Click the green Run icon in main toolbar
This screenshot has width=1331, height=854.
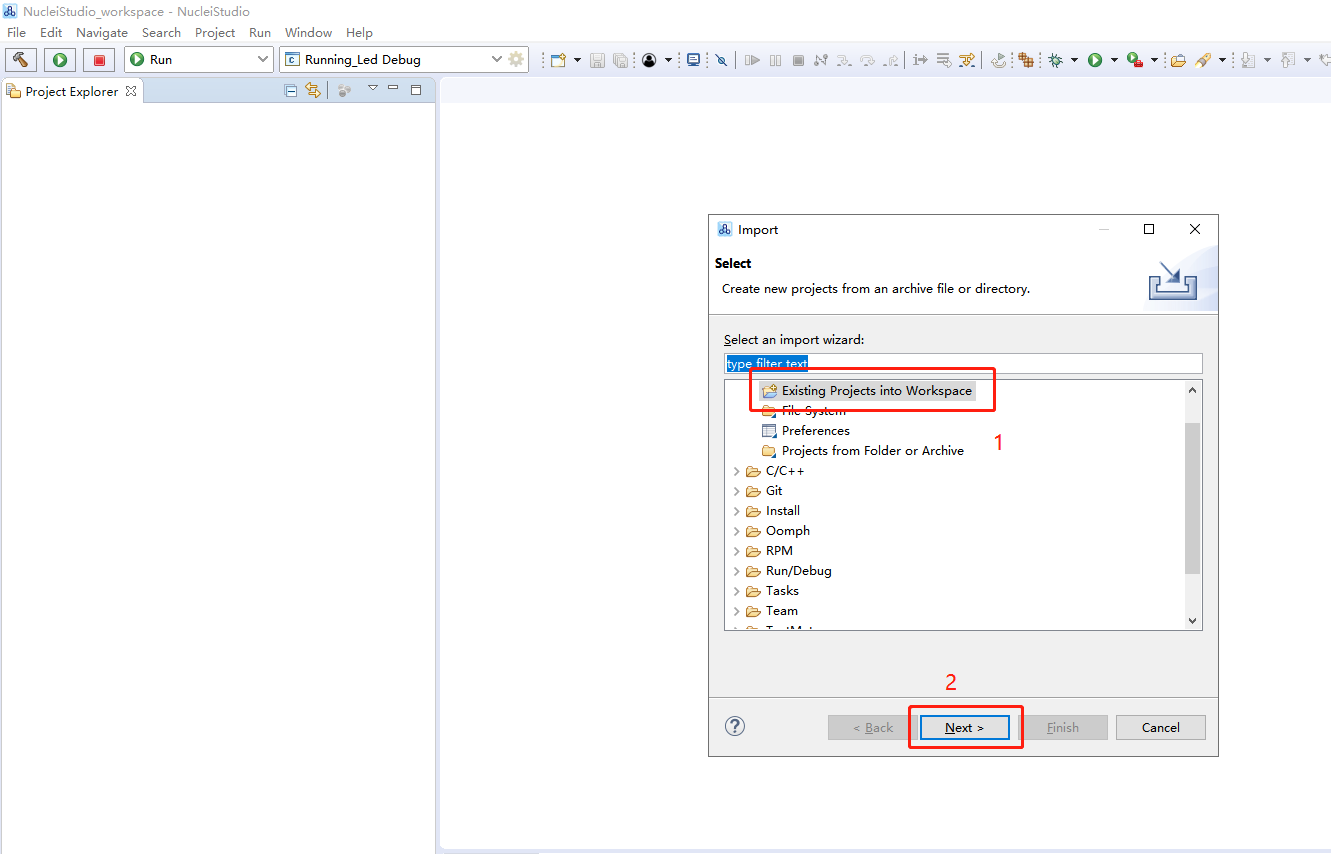(x=1095, y=60)
